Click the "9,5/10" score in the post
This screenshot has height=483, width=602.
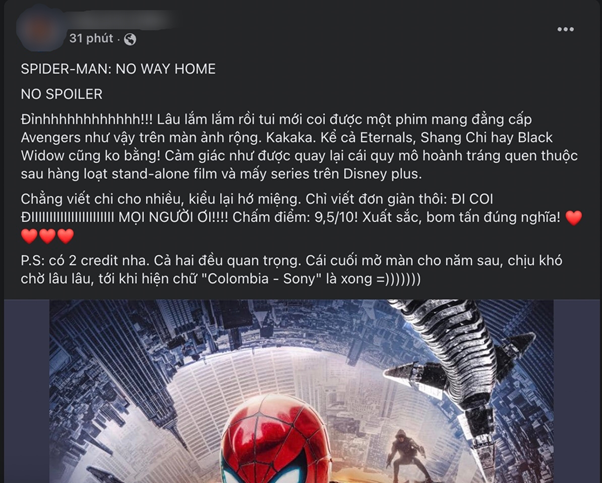336,217
